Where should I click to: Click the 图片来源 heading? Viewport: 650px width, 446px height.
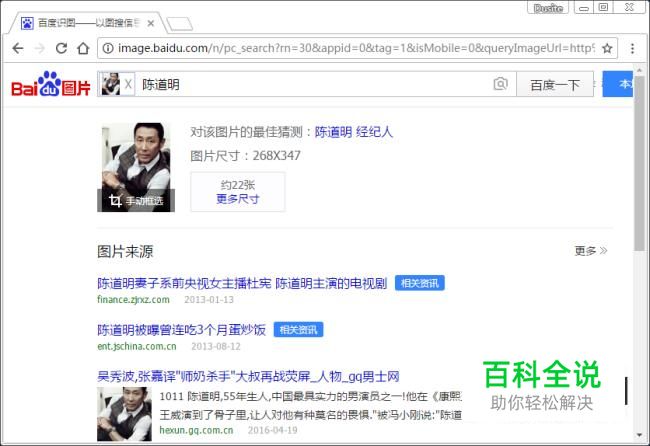(125, 251)
